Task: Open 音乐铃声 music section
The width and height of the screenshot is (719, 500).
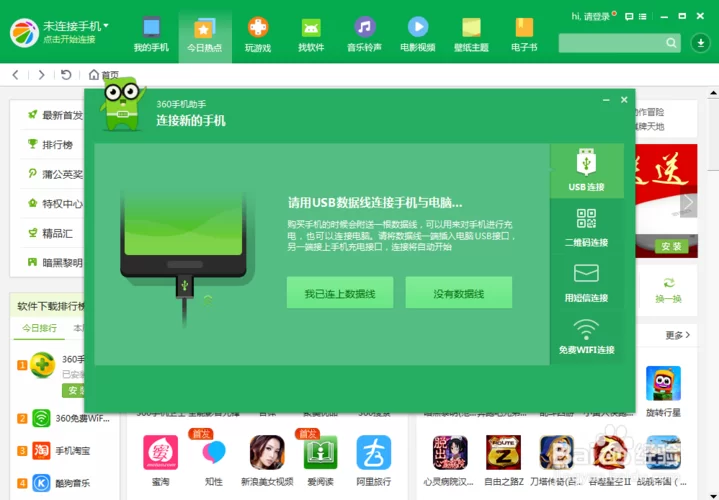Action: coord(364,35)
